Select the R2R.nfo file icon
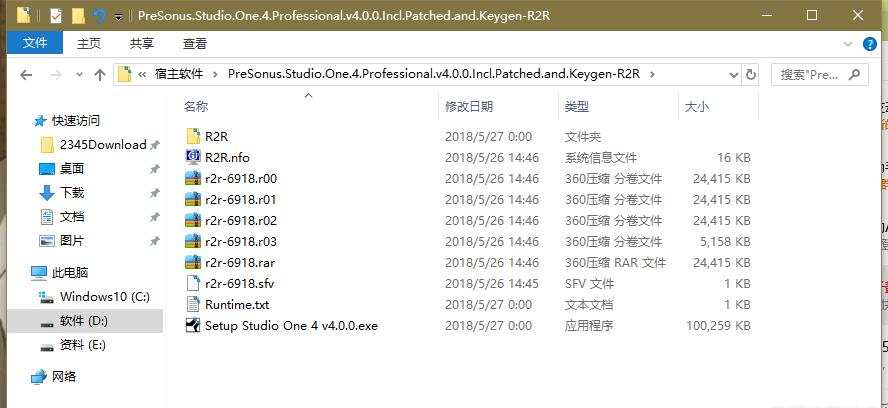This screenshot has width=888, height=408. click(x=193, y=158)
